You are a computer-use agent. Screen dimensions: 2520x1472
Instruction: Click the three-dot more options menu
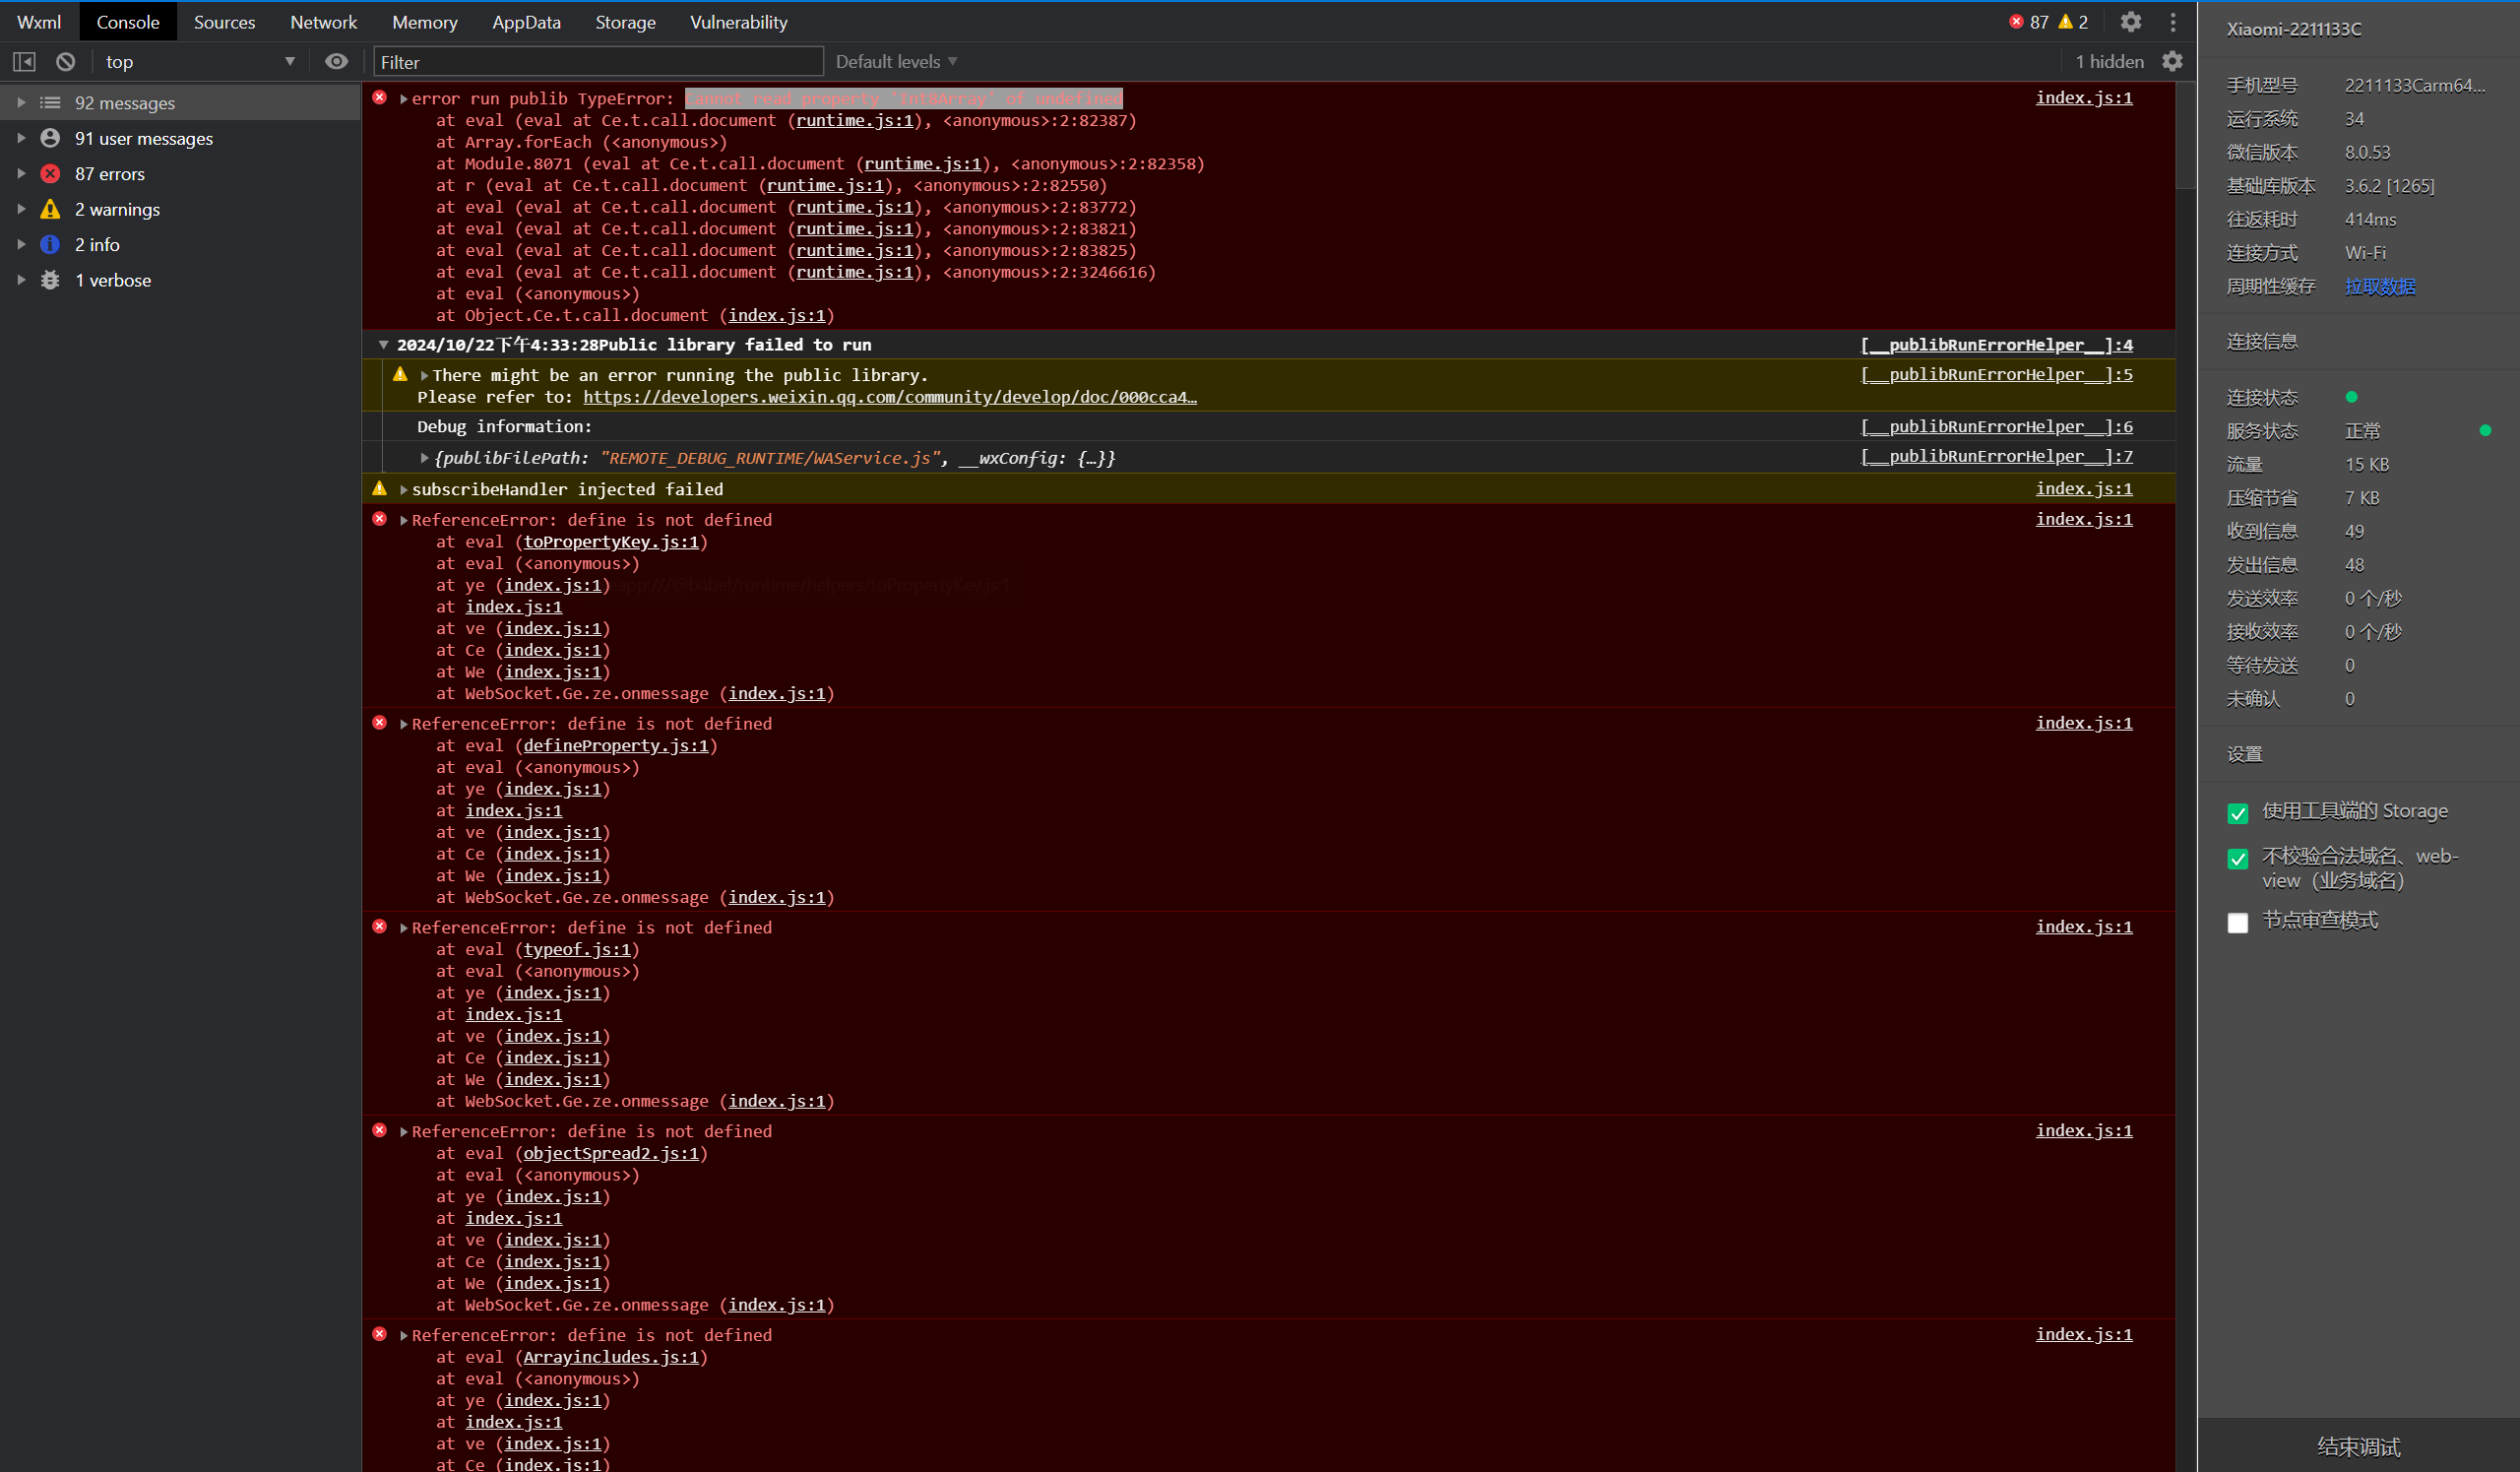pyautogui.click(x=2173, y=22)
